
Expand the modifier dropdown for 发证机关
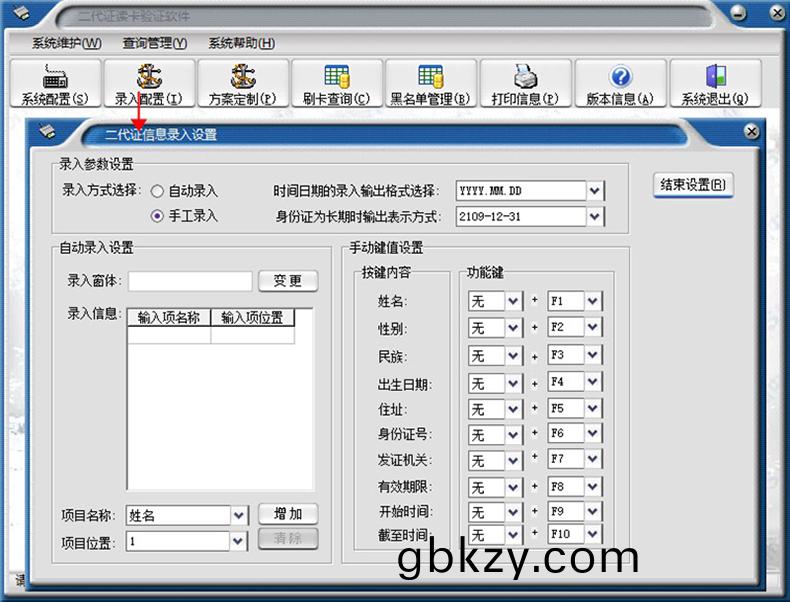513,460
